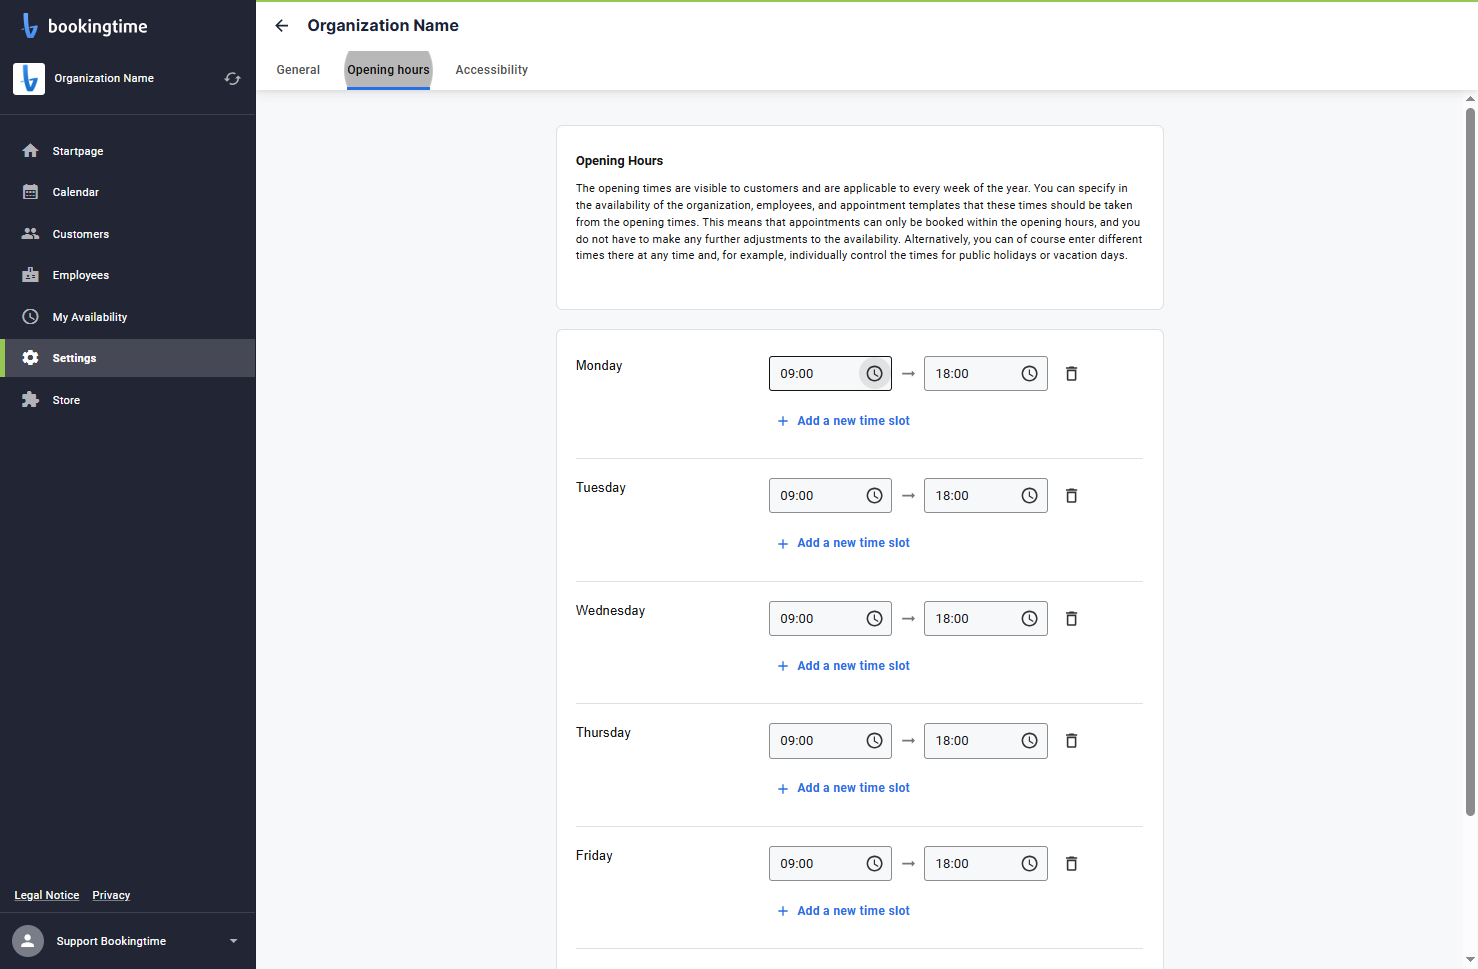The width and height of the screenshot is (1478, 969).
Task: Delete the Wednesday time slot
Action: point(1071,619)
